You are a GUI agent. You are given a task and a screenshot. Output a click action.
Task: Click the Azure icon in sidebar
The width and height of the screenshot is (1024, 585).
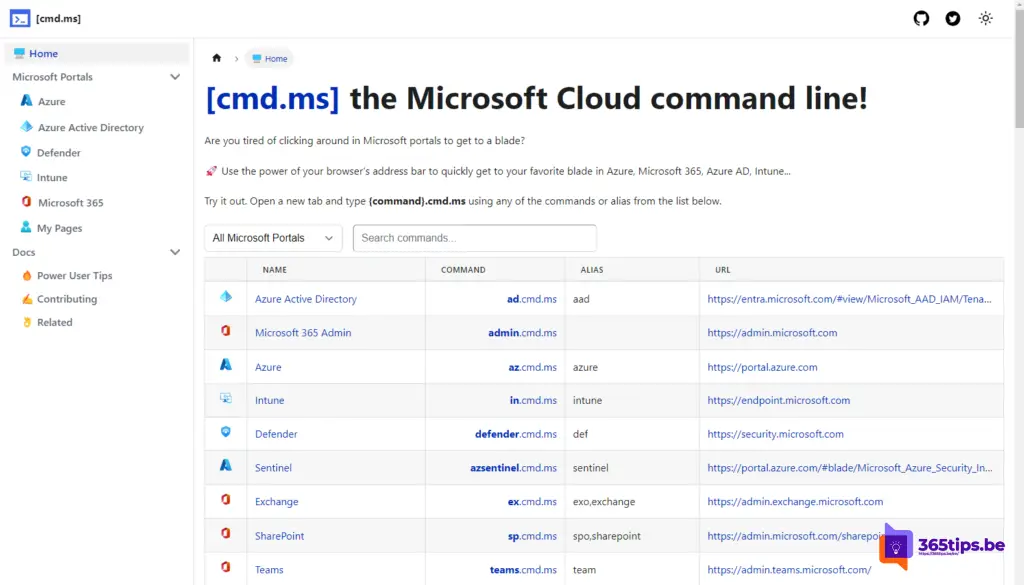[27, 101]
